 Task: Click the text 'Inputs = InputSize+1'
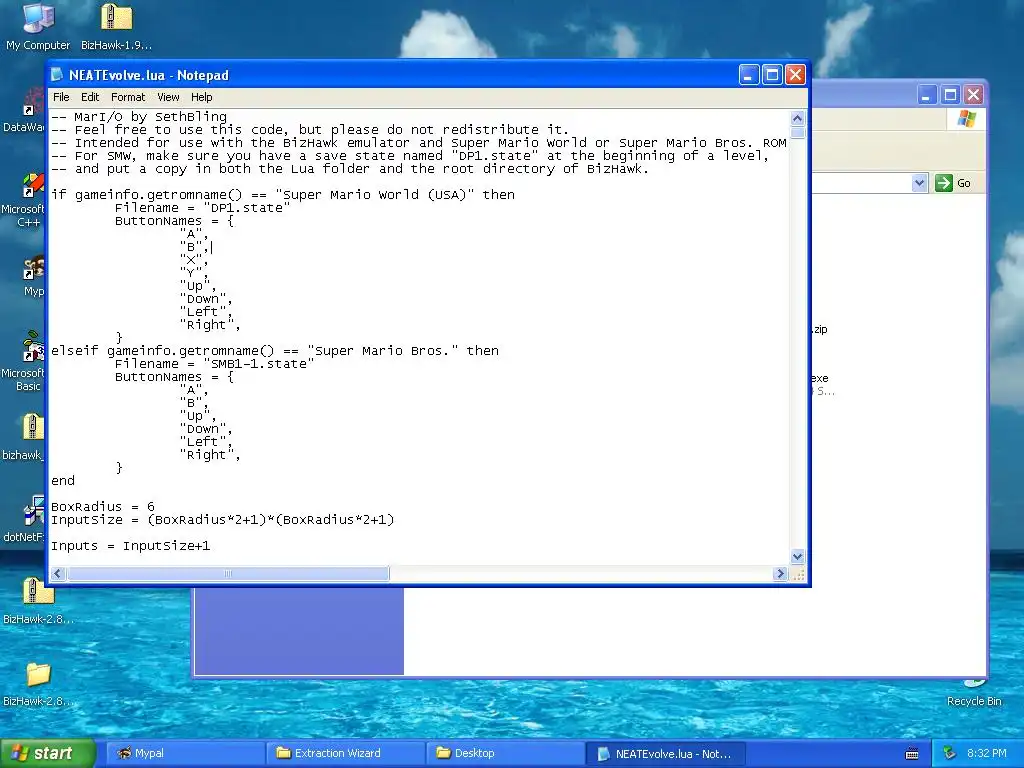[131, 546]
